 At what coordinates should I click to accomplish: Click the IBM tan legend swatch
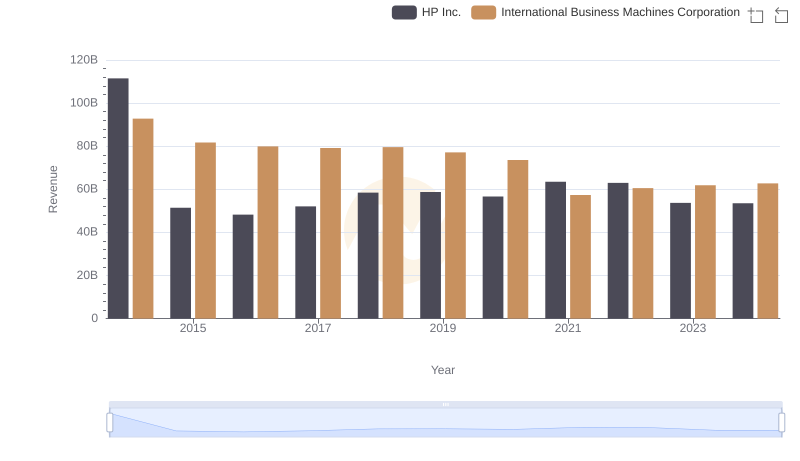pos(483,12)
